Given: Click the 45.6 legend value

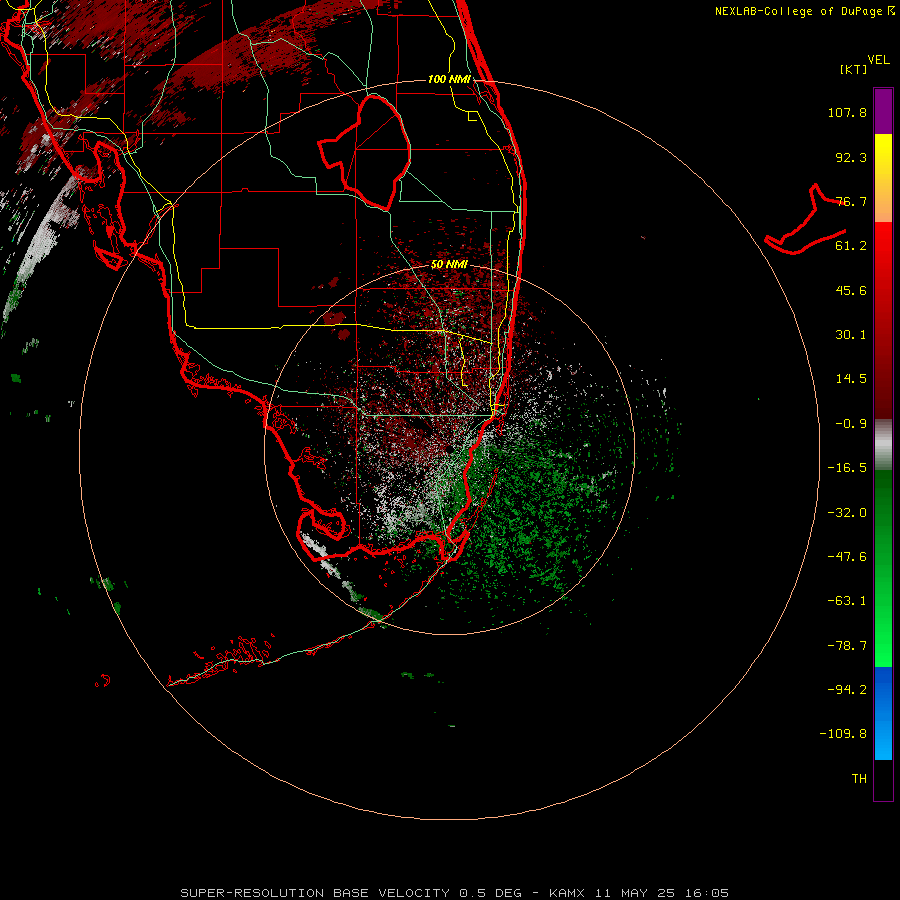Looking at the screenshot, I should click(851, 290).
